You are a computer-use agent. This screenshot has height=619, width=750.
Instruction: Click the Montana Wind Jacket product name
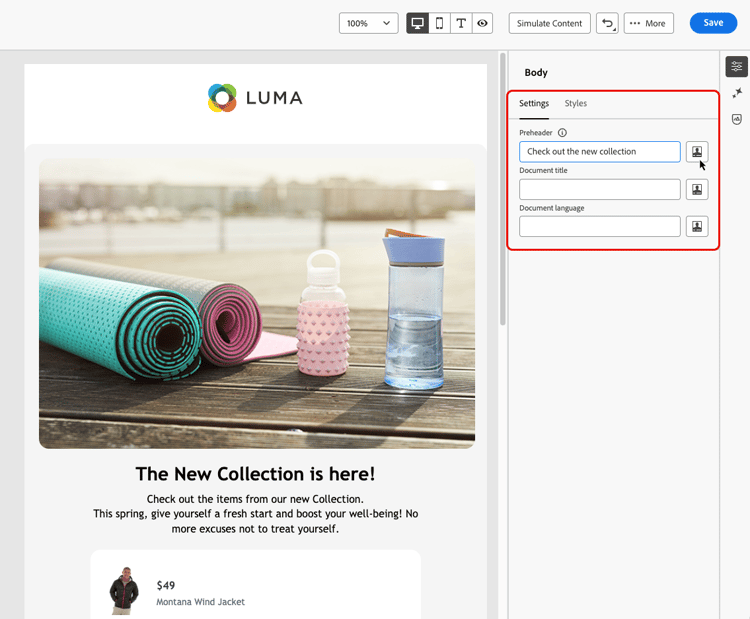pyautogui.click(x=200, y=602)
